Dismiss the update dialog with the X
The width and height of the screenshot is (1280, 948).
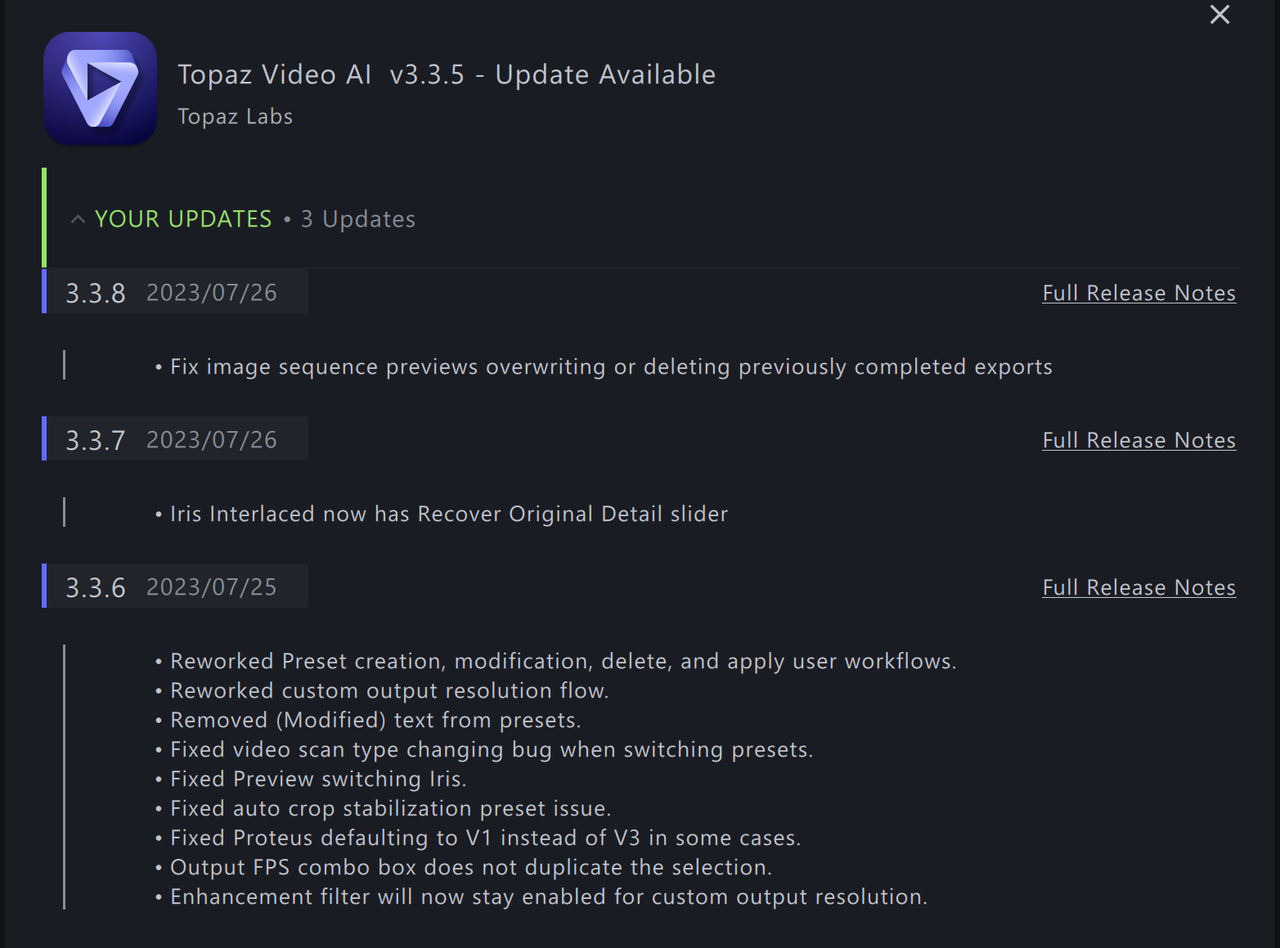(1219, 15)
